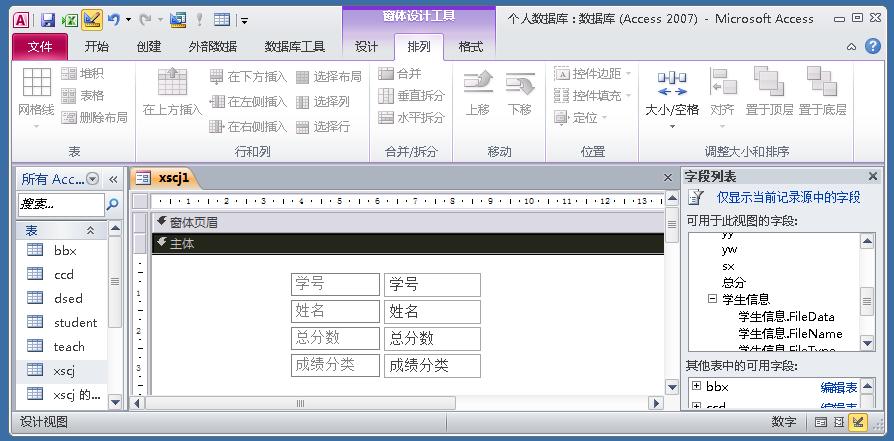Viewport: 894px width, 441px height.
Task: Open the 文件 menu tab
Action: 40,47
